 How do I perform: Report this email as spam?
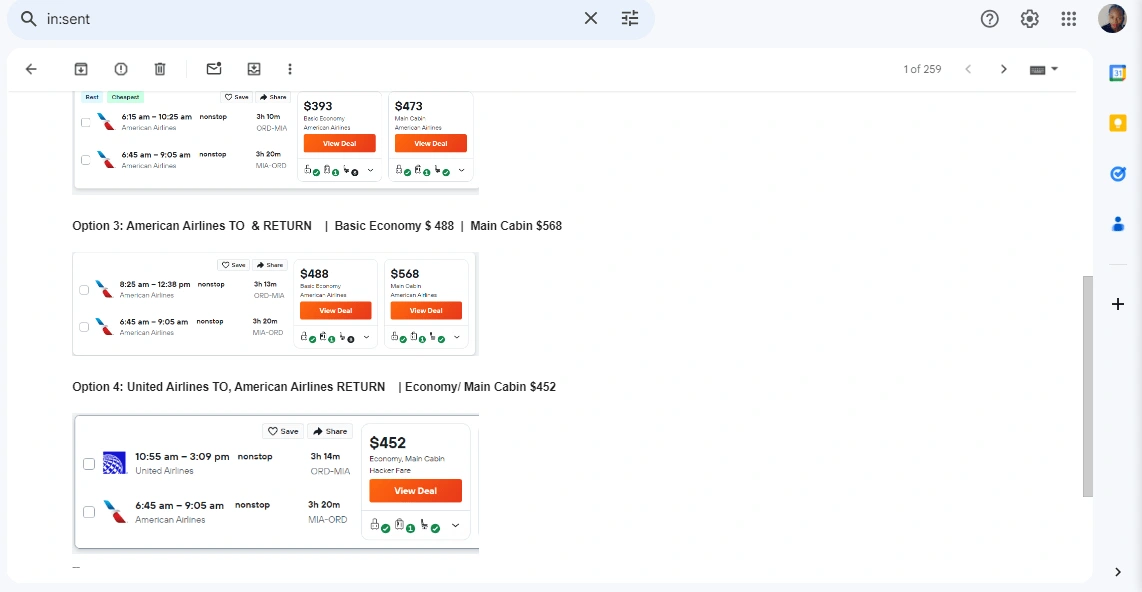click(121, 69)
